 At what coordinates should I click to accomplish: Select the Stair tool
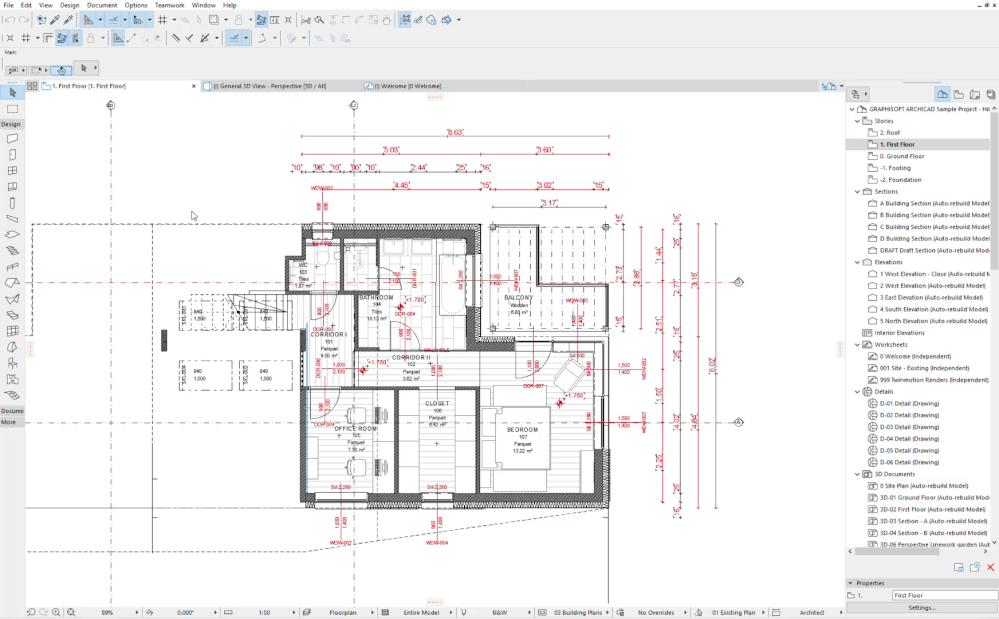(12, 251)
